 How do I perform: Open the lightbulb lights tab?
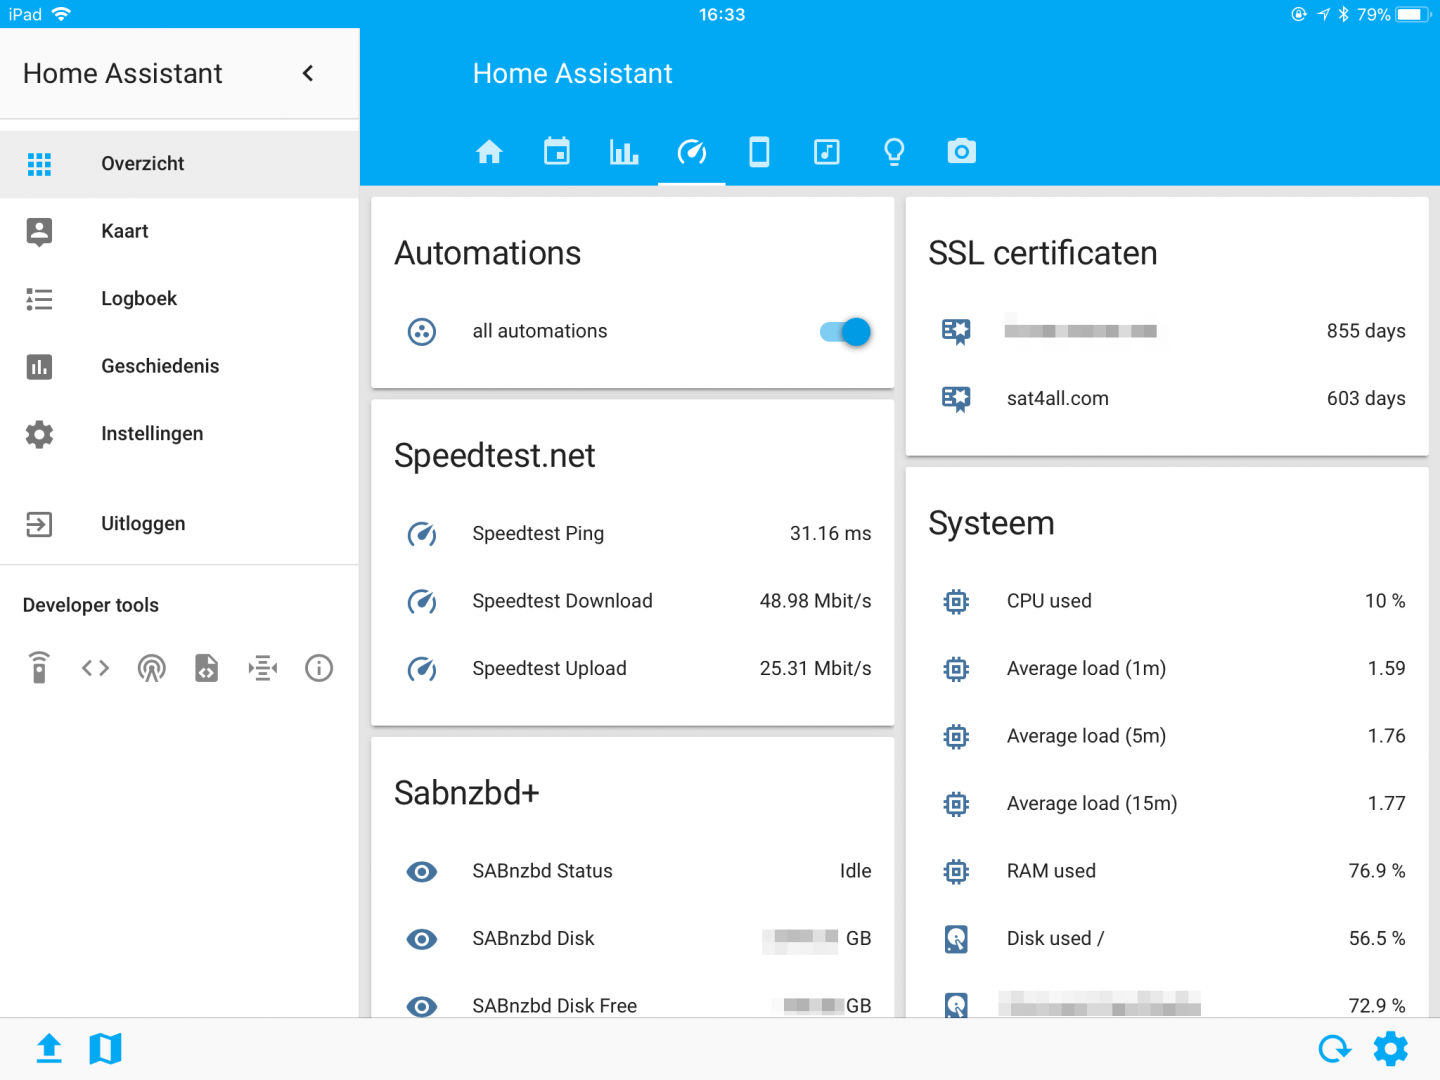pos(894,152)
